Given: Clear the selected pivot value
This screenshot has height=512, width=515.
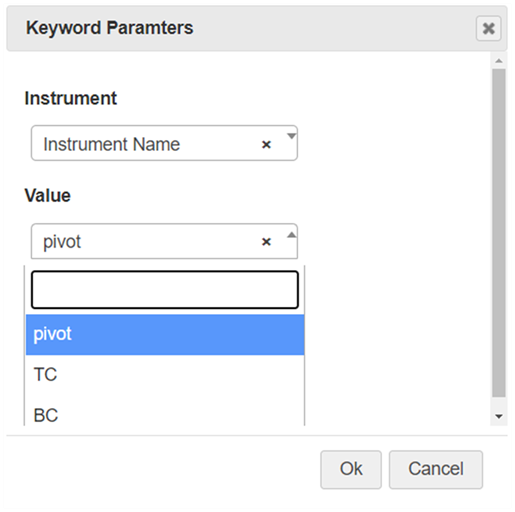Looking at the screenshot, I should pos(266,242).
